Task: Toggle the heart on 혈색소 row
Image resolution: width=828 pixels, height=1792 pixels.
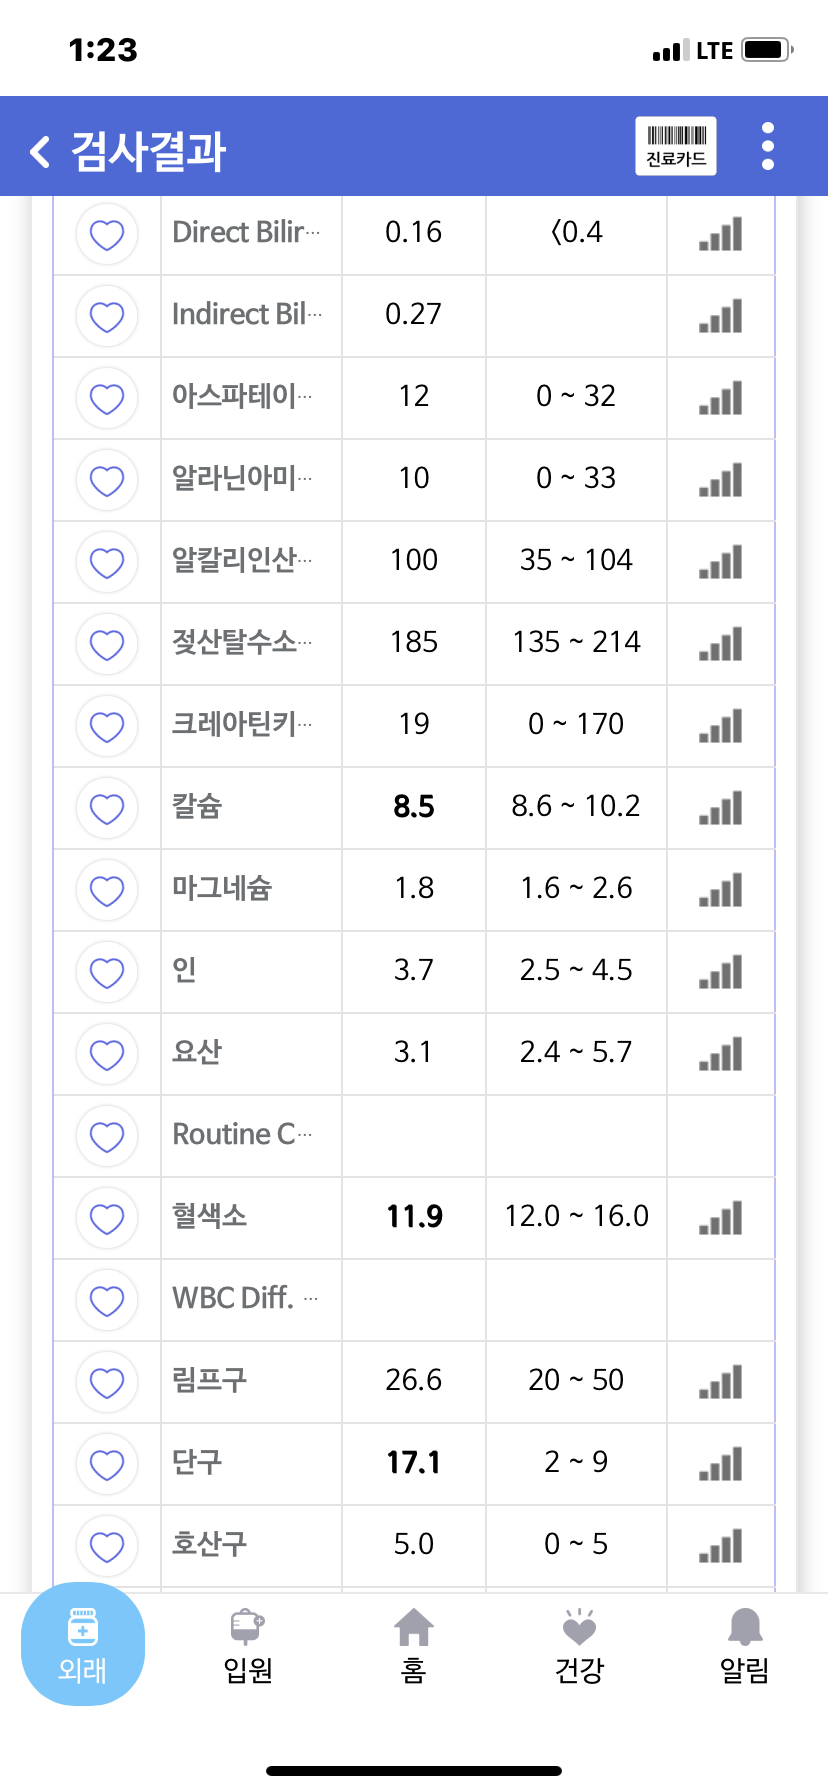Action: [107, 1218]
